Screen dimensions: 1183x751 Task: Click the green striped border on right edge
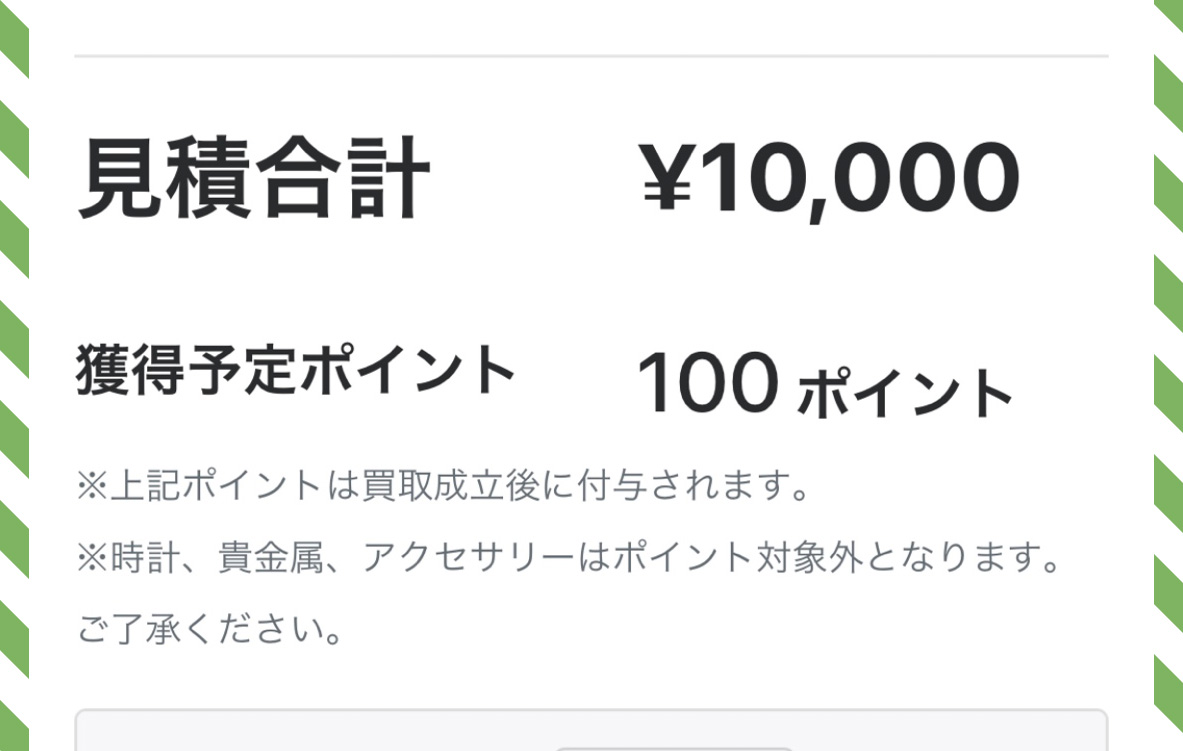[x=1169, y=375]
